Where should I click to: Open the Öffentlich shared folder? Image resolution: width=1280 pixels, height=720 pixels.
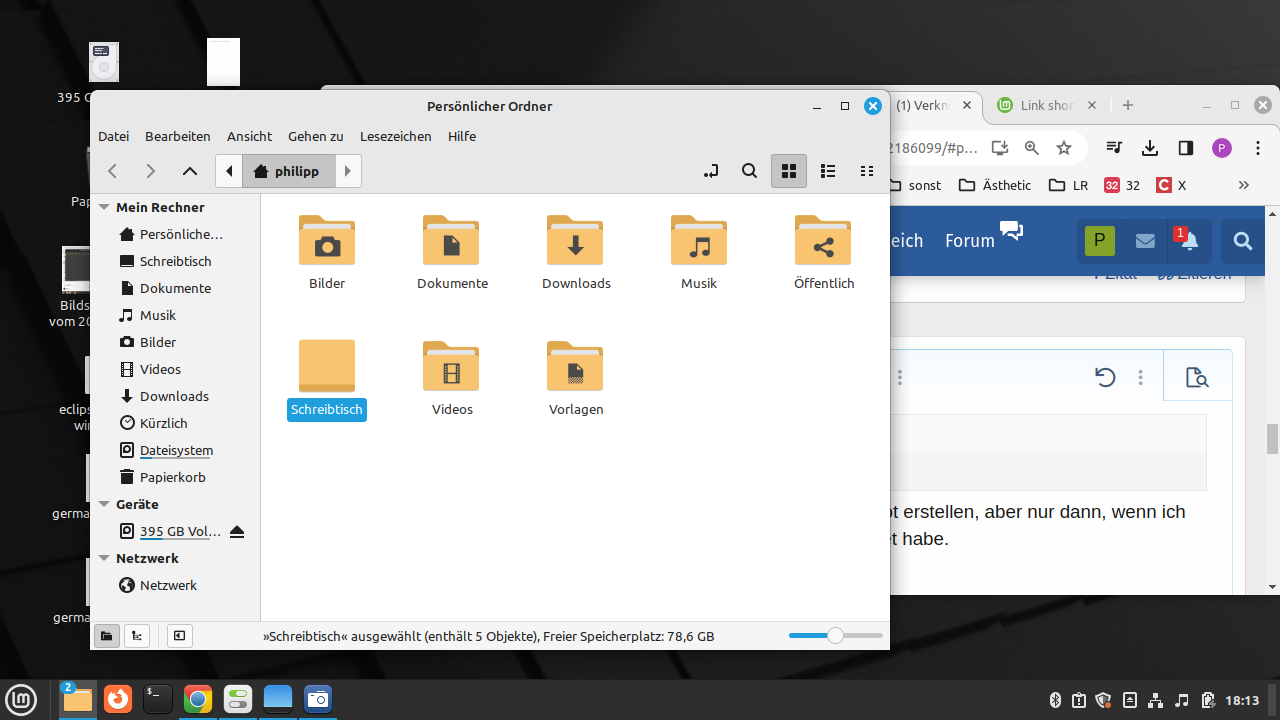point(823,240)
